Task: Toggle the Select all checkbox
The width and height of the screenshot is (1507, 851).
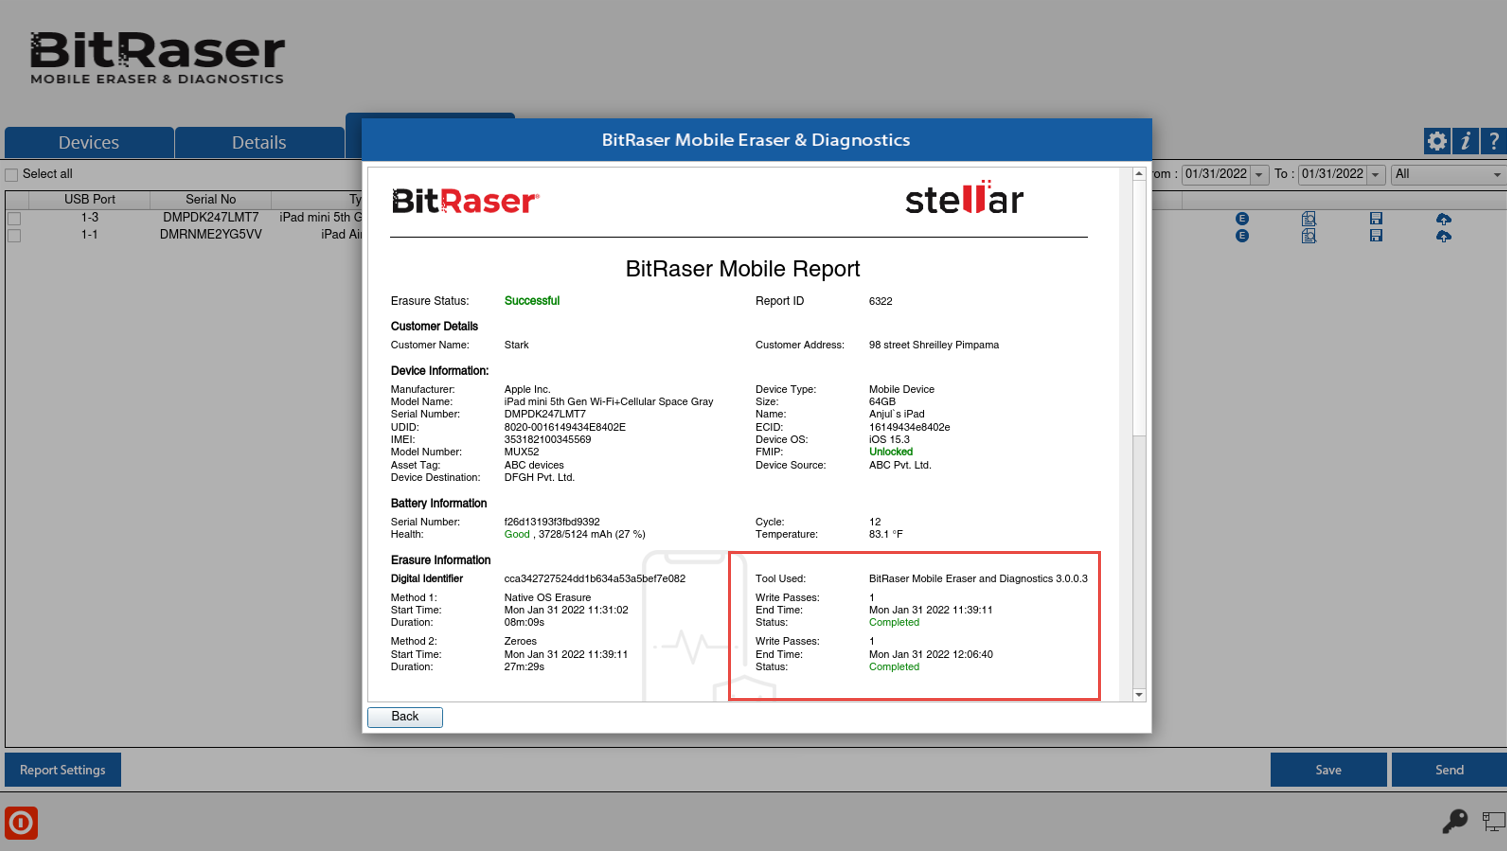Action: coord(12,175)
